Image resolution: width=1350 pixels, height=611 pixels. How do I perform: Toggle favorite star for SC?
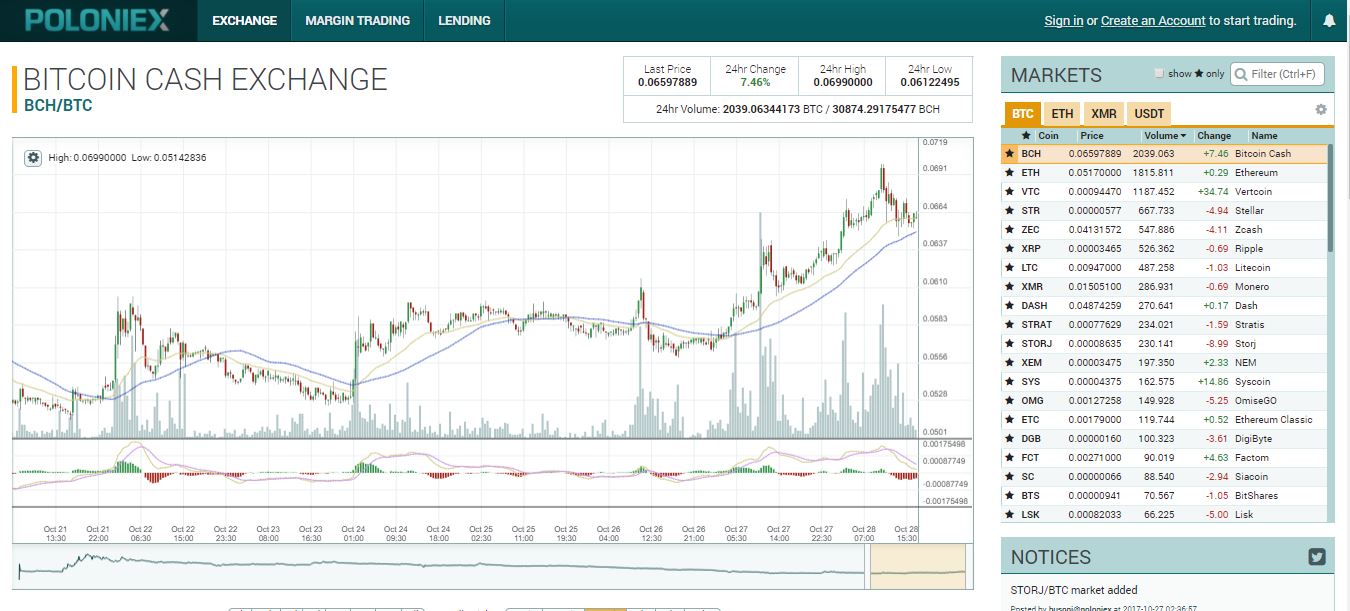coord(1010,477)
